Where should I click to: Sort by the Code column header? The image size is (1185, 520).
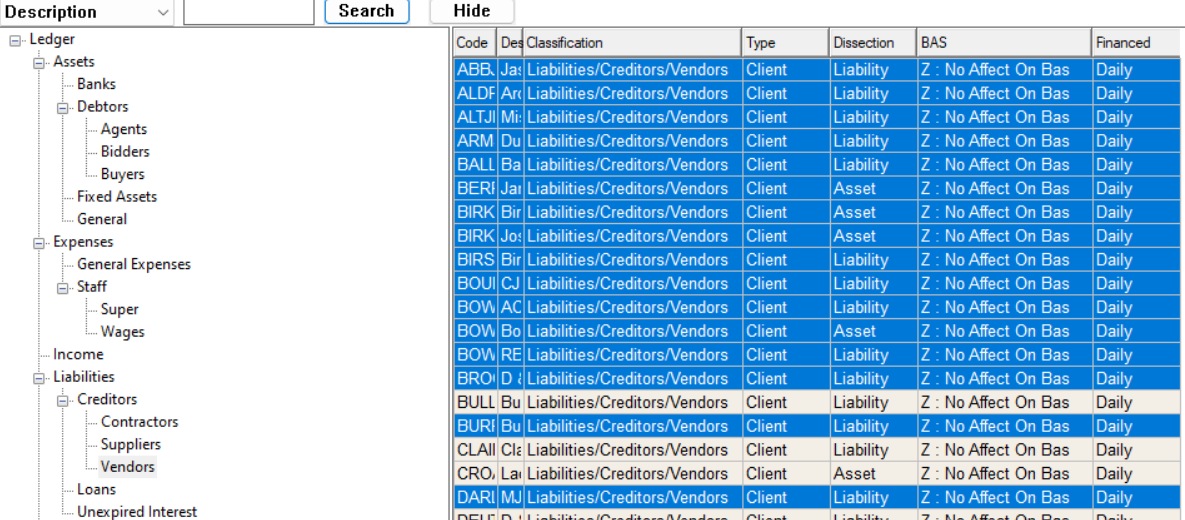pyautogui.click(x=475, y=43)
